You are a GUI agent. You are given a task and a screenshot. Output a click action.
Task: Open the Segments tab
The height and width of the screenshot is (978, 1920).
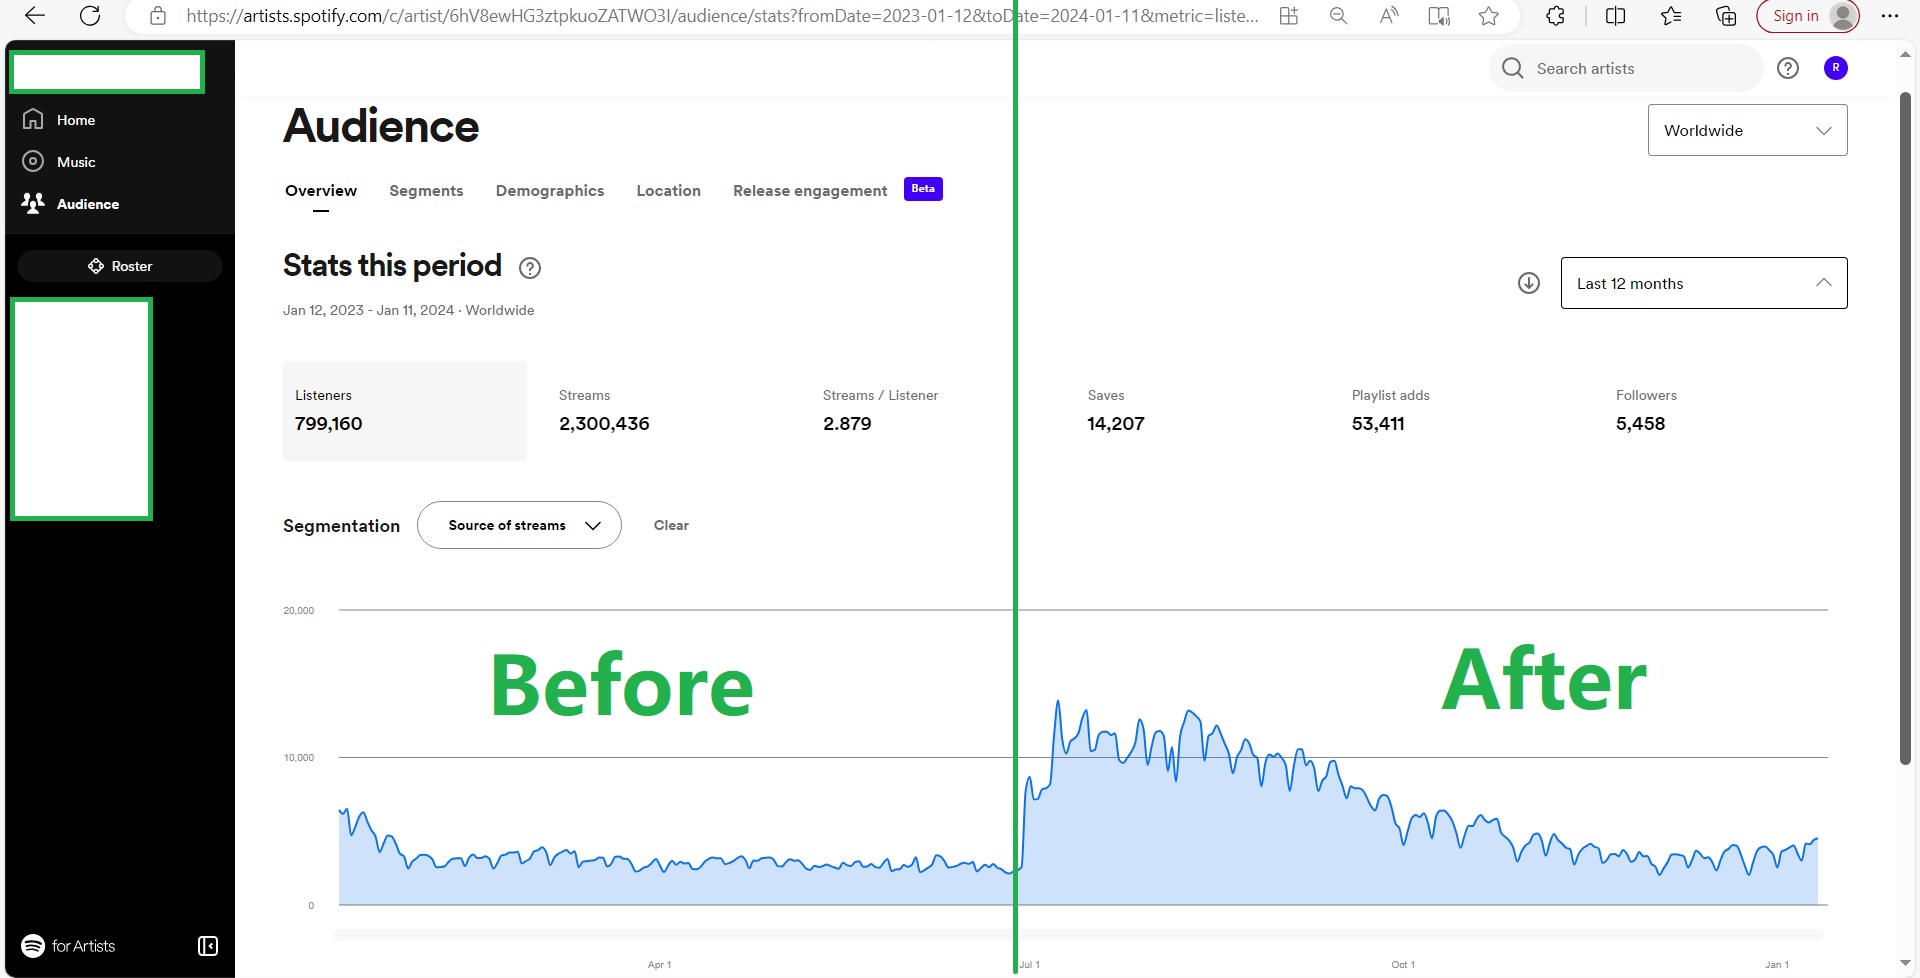[426, 191]
